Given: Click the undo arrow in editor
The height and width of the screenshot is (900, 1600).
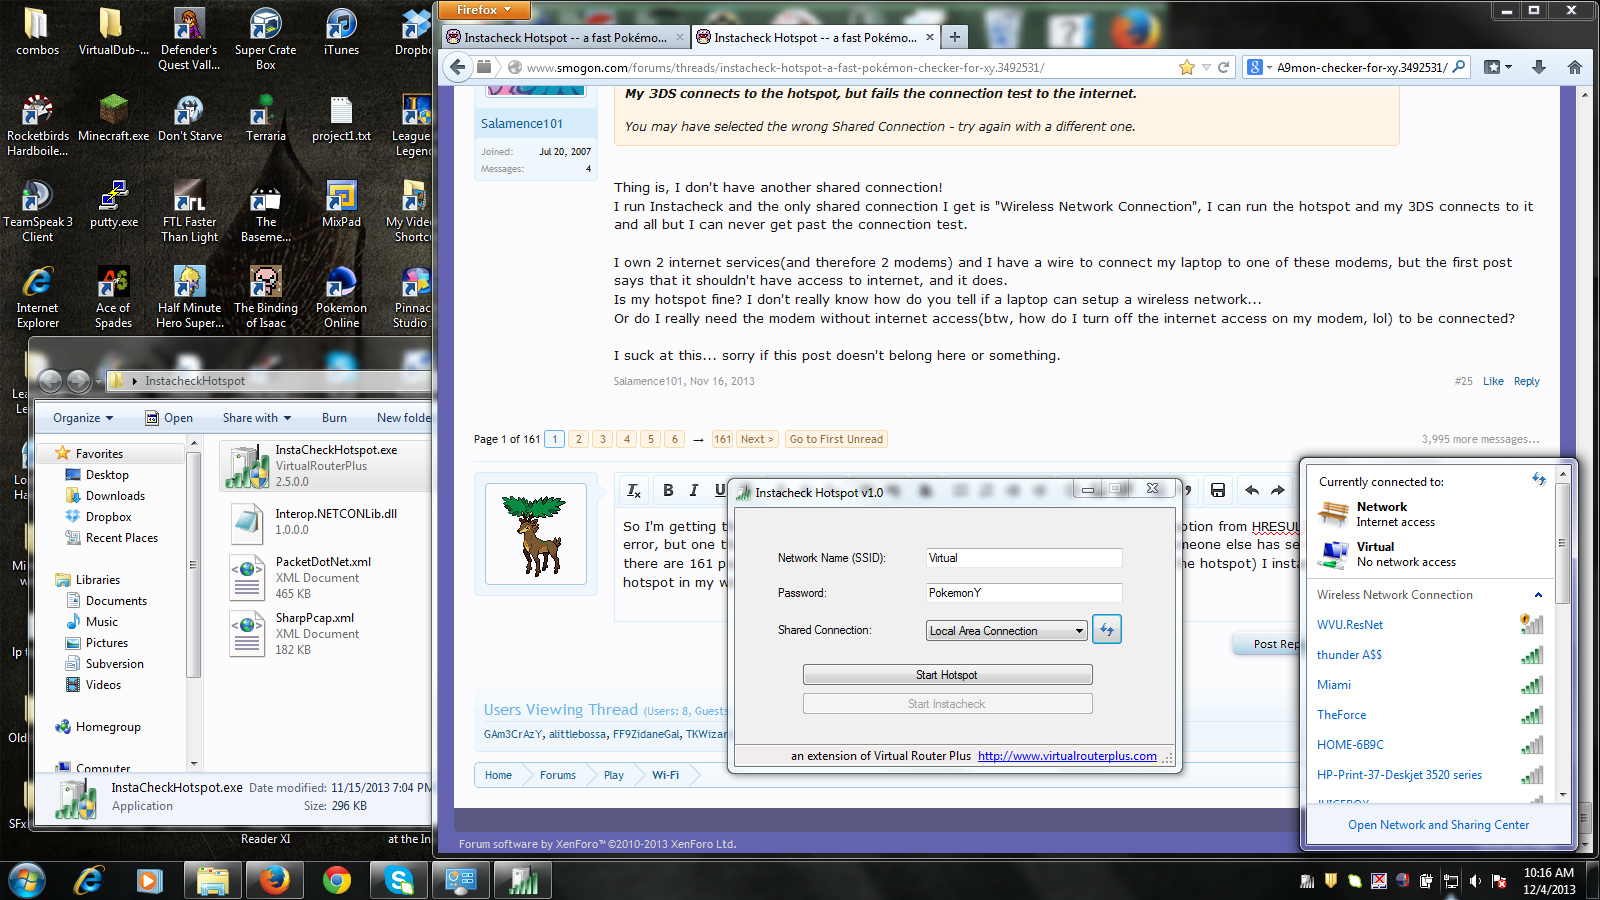Looking at the screenshot, I should pos(1251,490).
